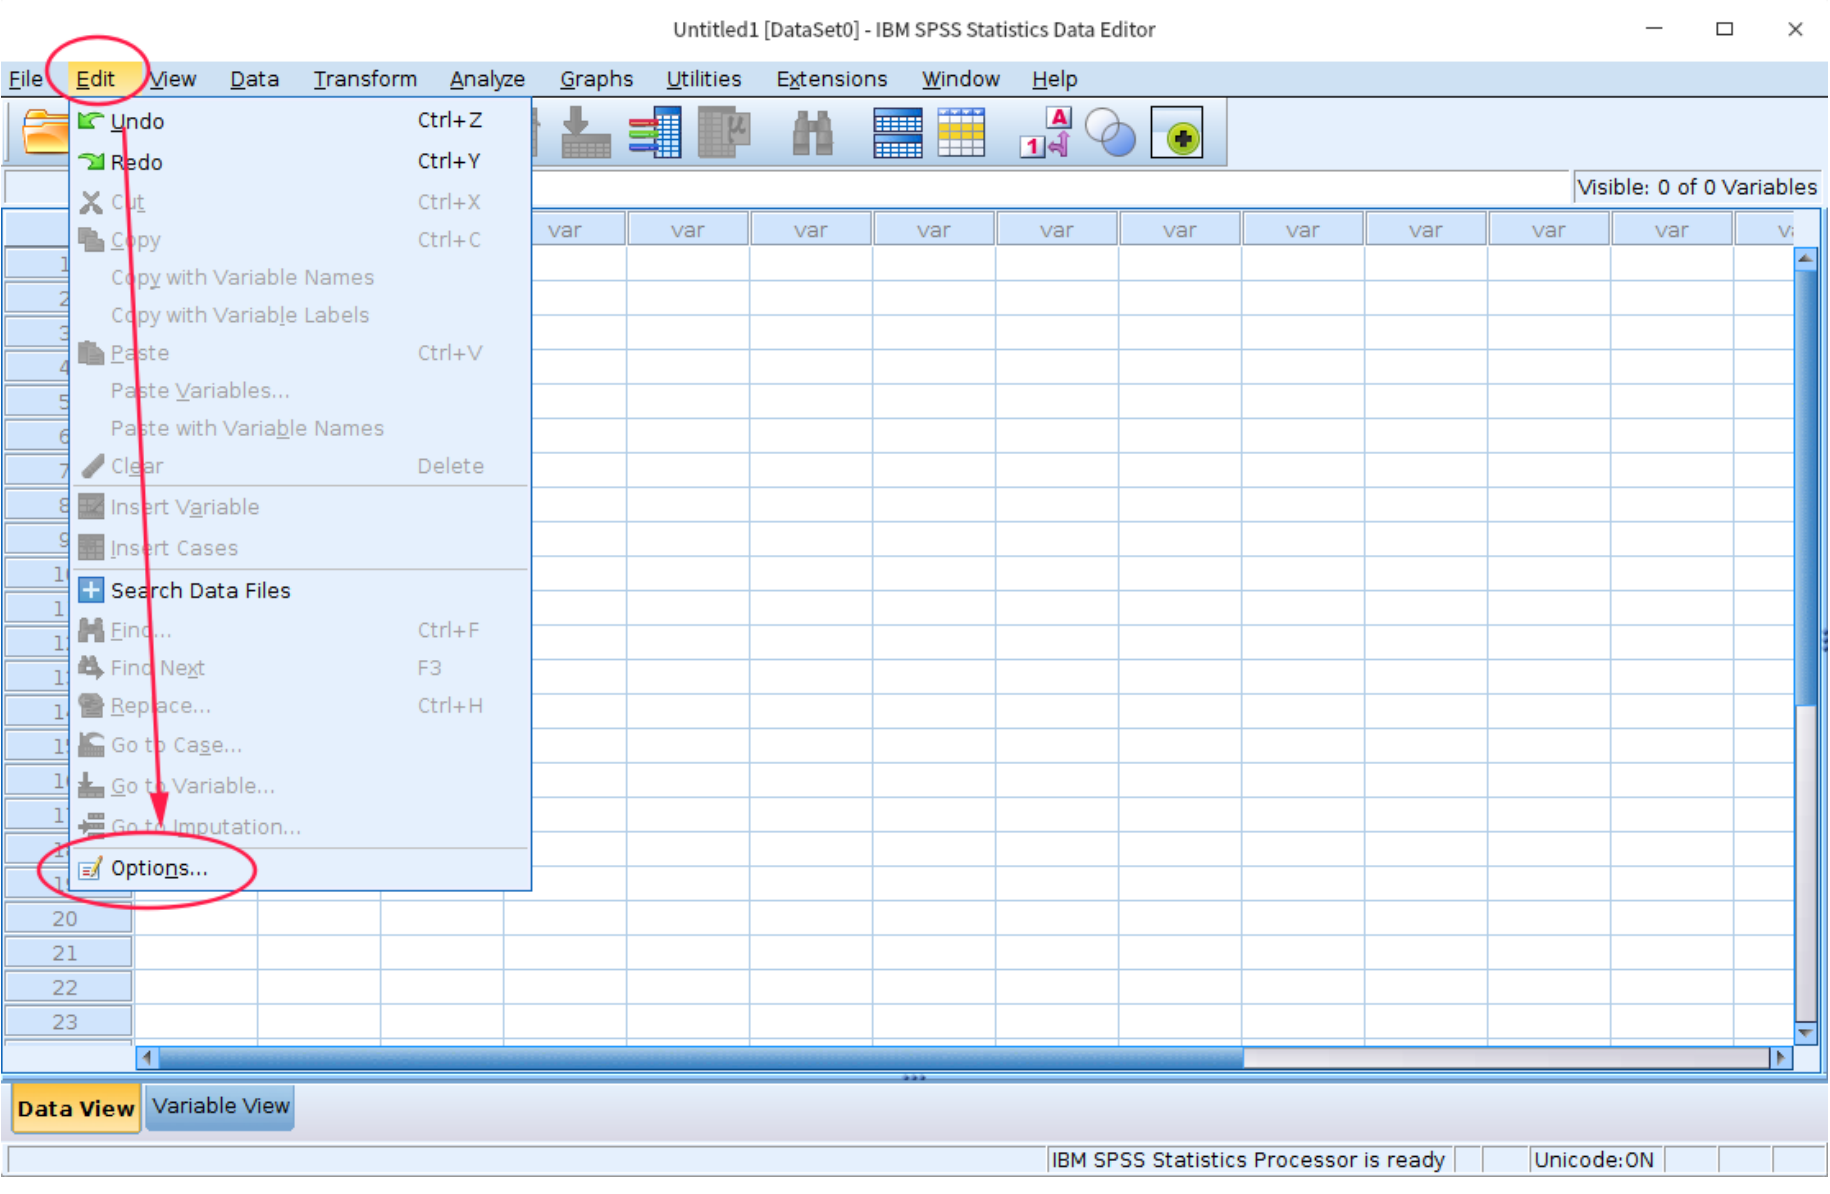Viewport: 1830px width, 1194px height.
Task: Open the Variables toolbar icon
Action: [655, 133]
